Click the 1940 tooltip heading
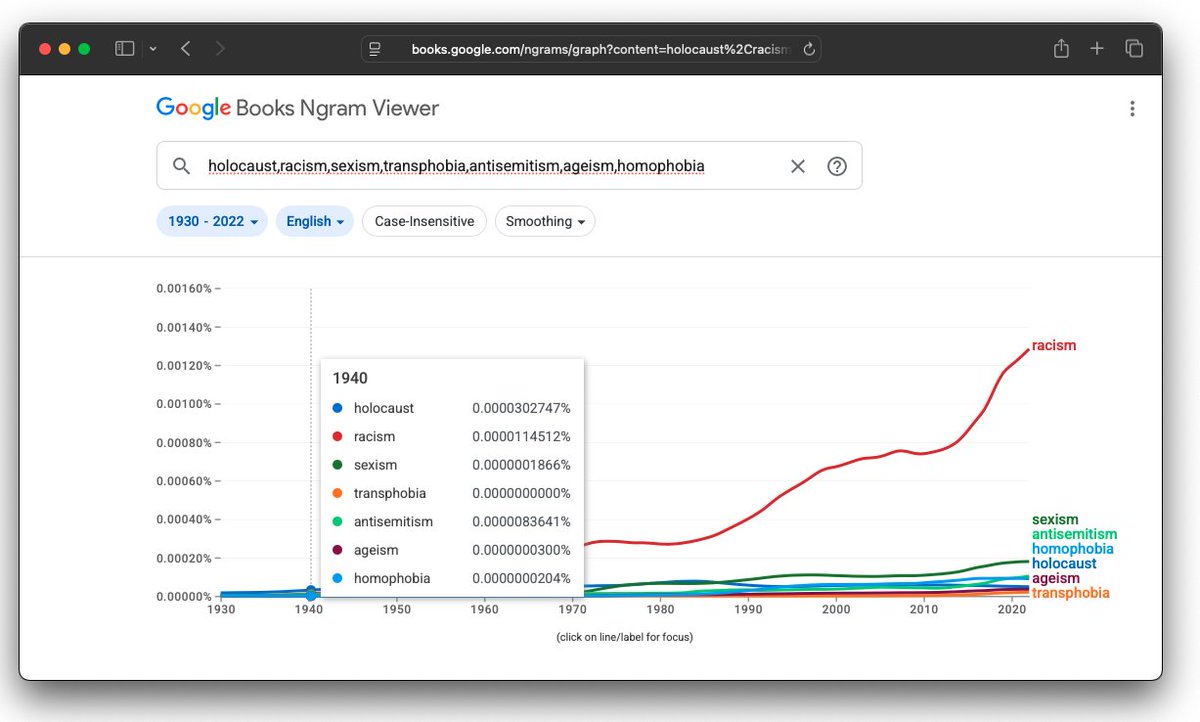This screenshot has width=1200, height=722. [350, 378]
